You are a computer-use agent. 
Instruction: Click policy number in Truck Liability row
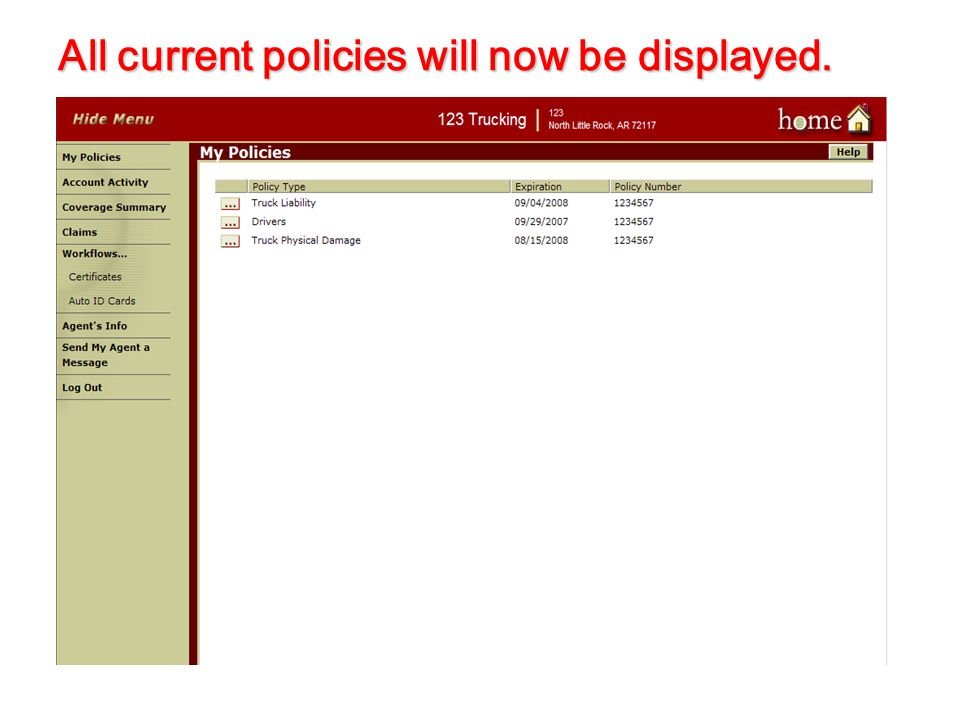634,203
